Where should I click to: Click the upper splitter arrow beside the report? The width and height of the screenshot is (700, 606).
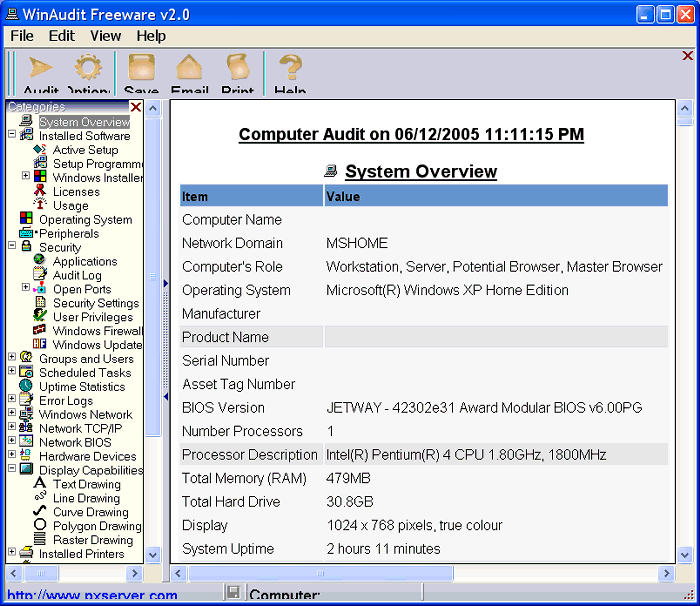pos(166,283)
